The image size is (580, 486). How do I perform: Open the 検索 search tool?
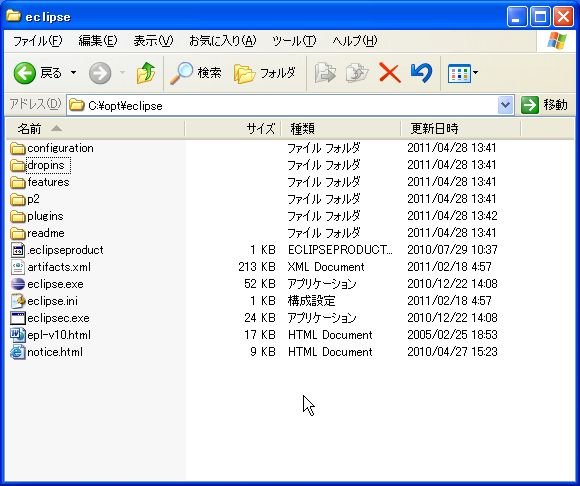[x=195, y=73]
